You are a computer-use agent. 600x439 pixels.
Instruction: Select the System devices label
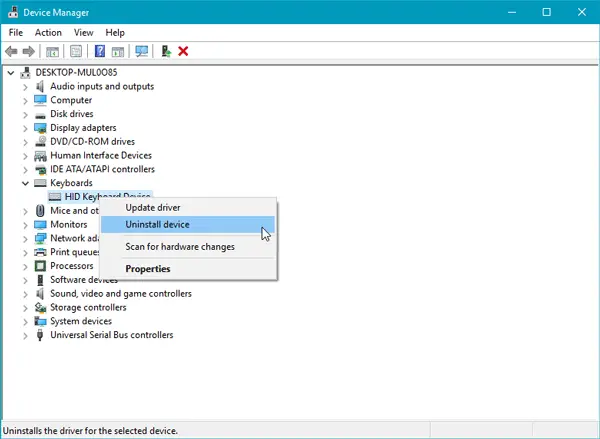81,321
